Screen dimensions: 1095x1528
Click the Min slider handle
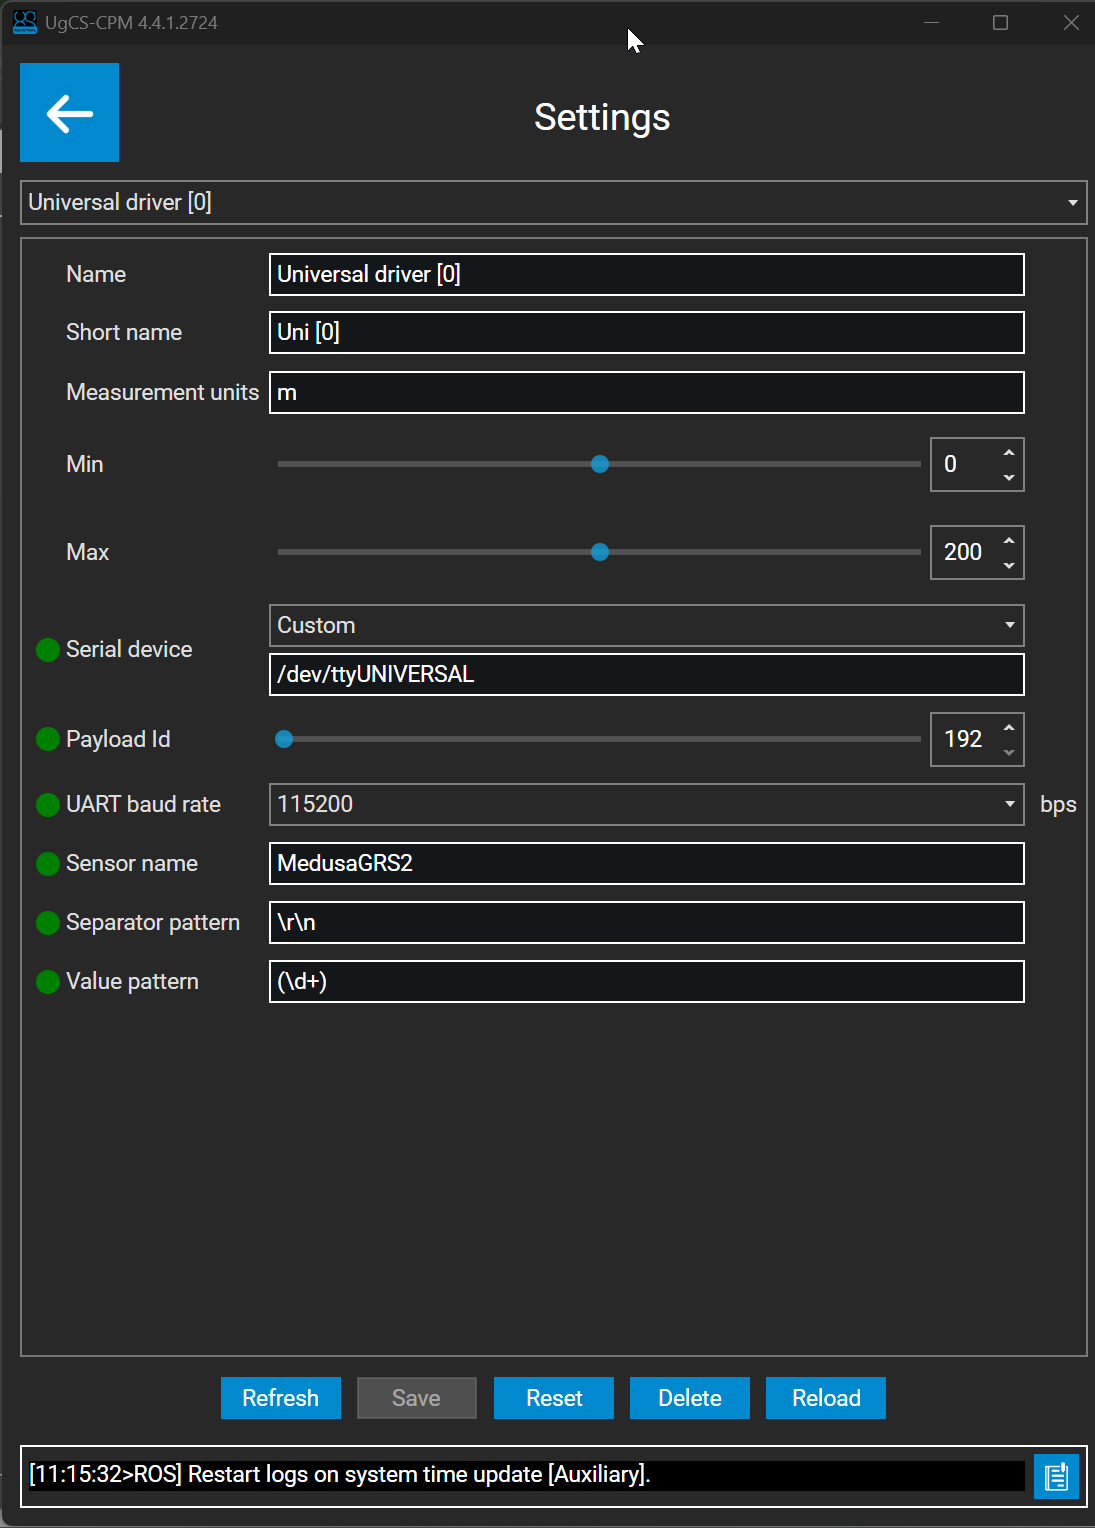click(600, 464)
